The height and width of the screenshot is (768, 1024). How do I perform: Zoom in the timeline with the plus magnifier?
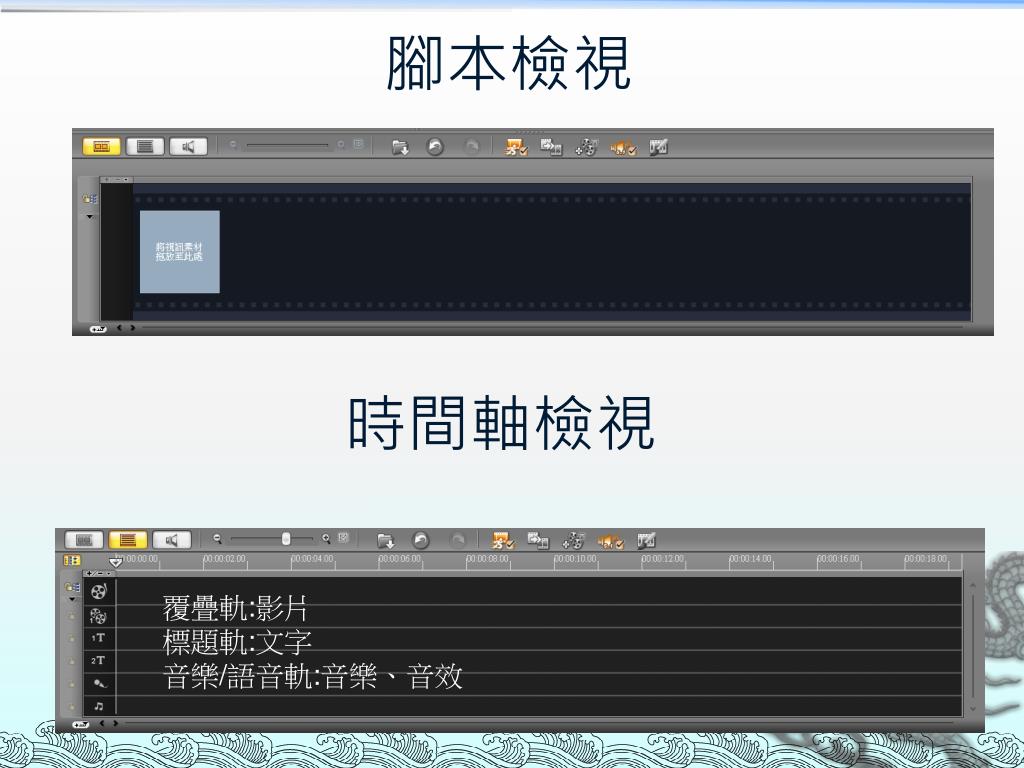326,539
